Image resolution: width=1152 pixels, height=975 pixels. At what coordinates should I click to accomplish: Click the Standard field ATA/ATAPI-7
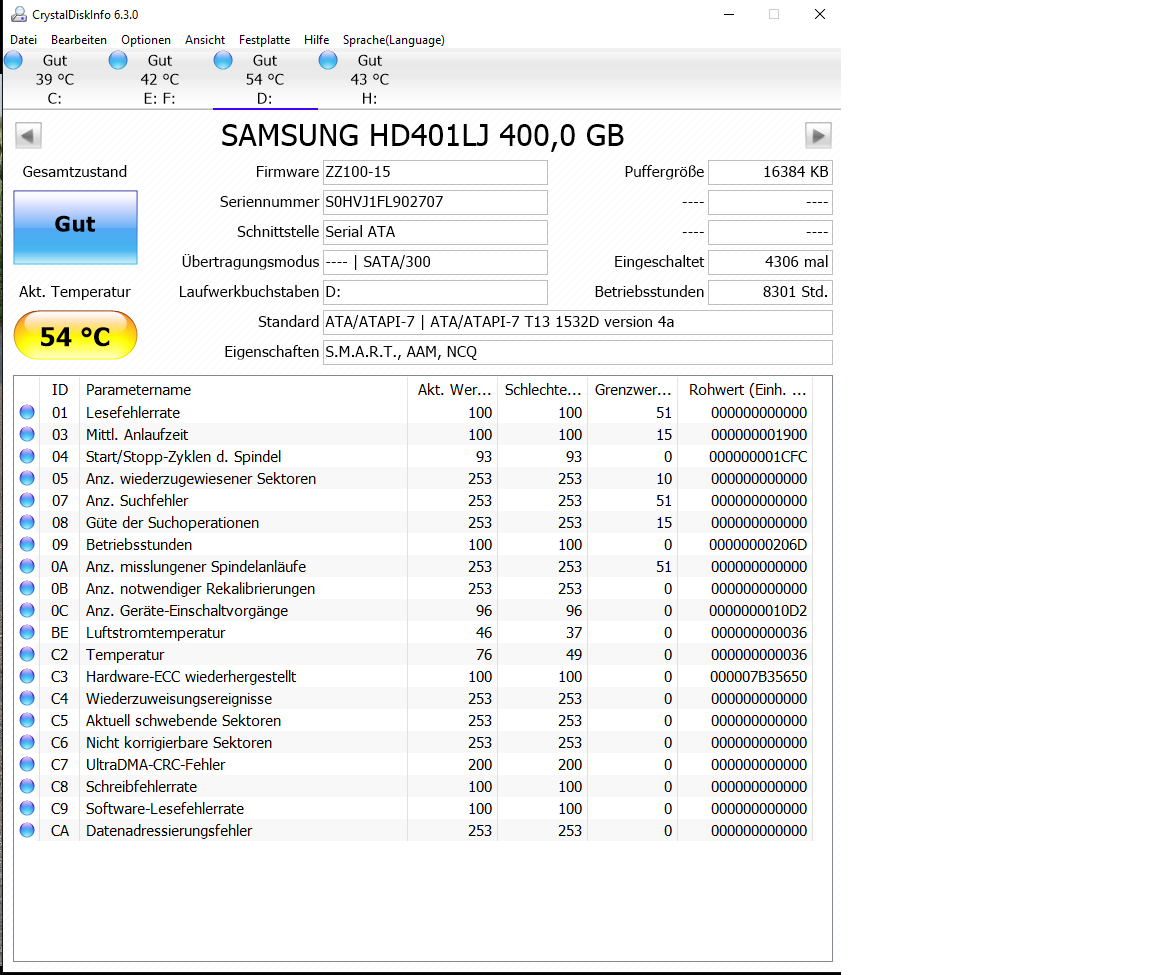577,322
